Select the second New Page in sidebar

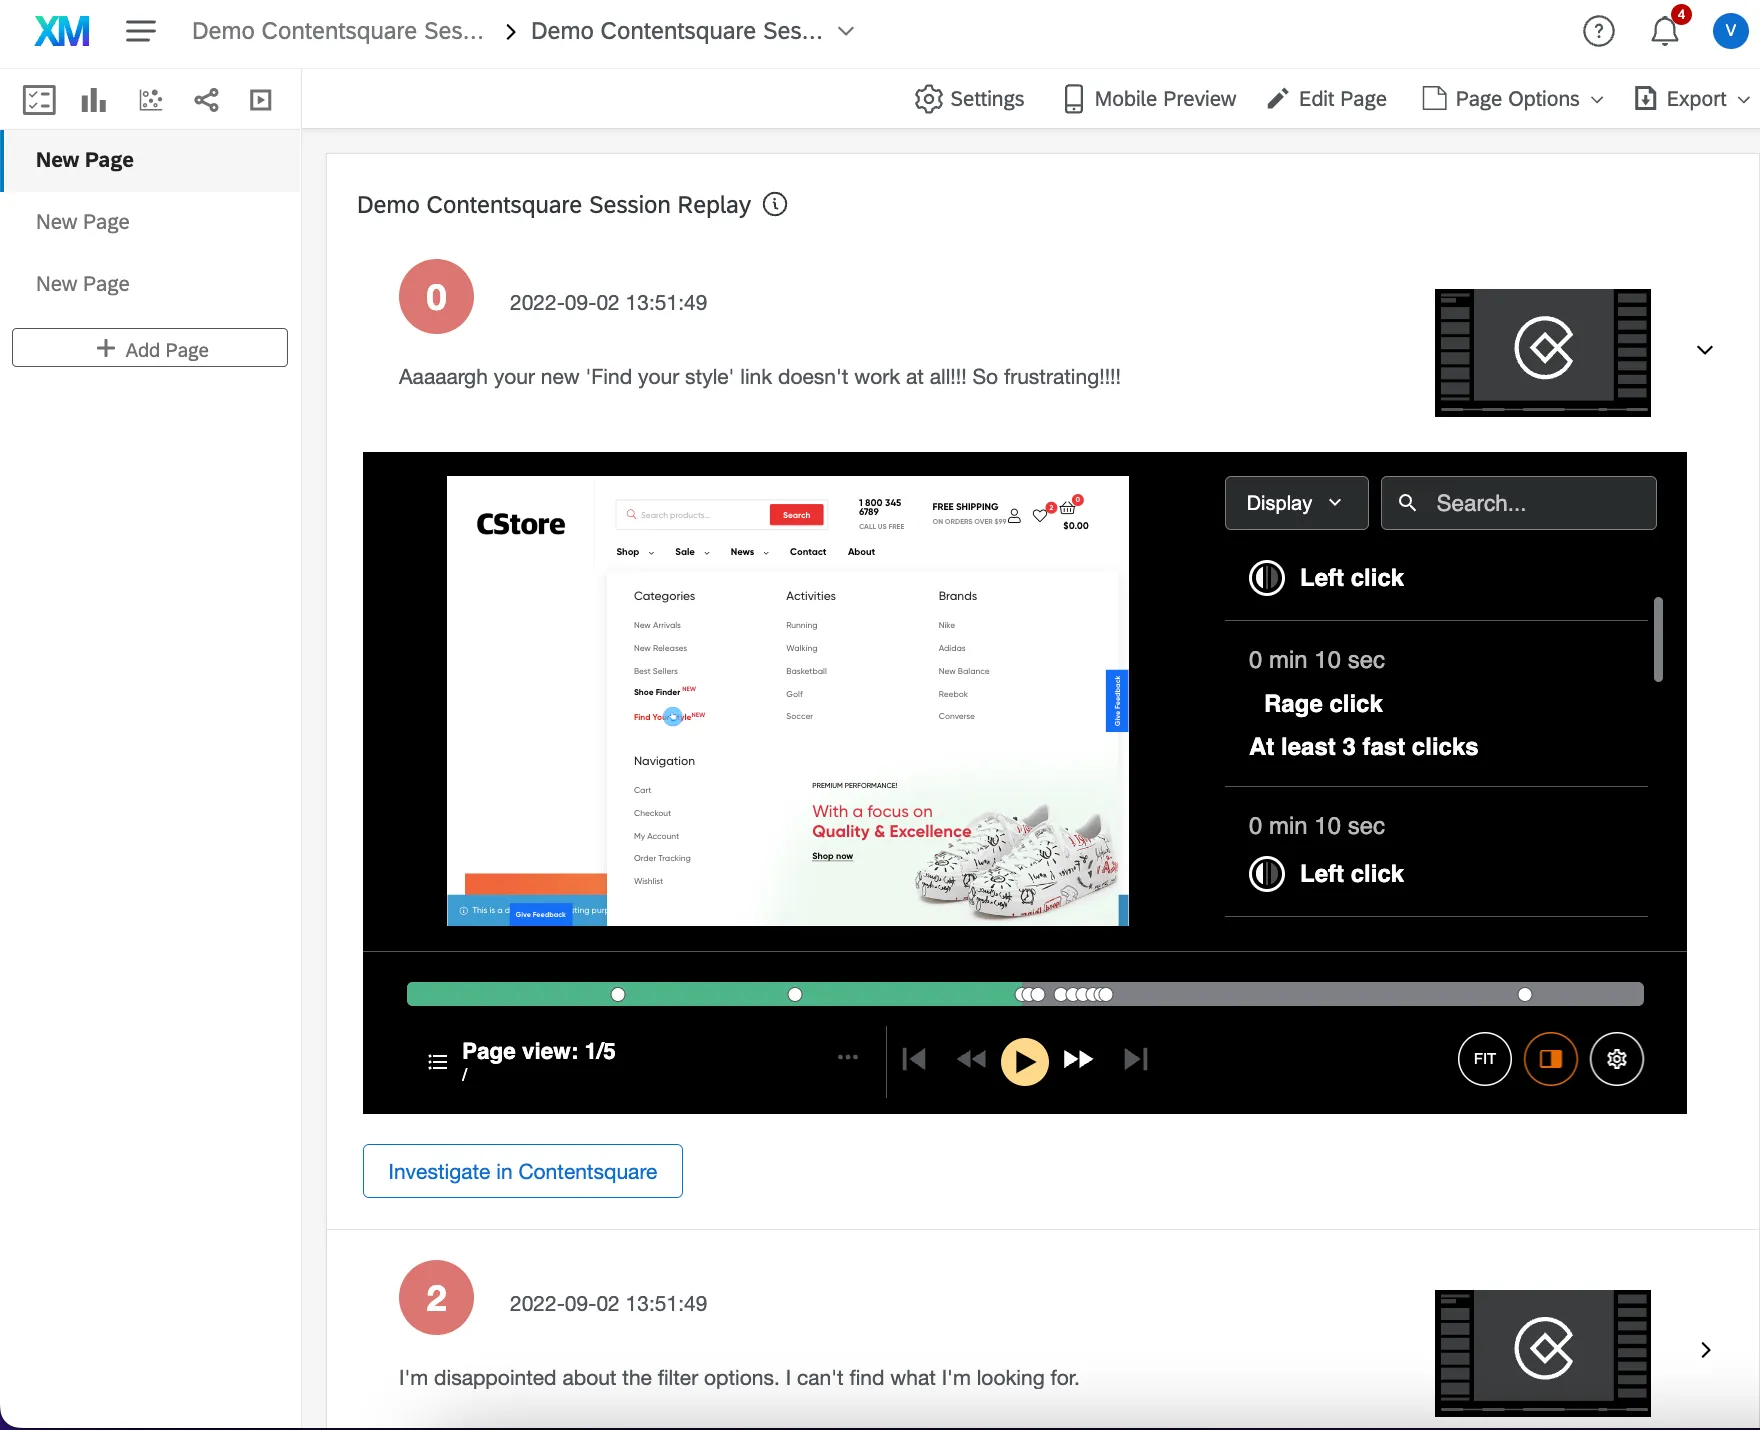click(83, 222)
